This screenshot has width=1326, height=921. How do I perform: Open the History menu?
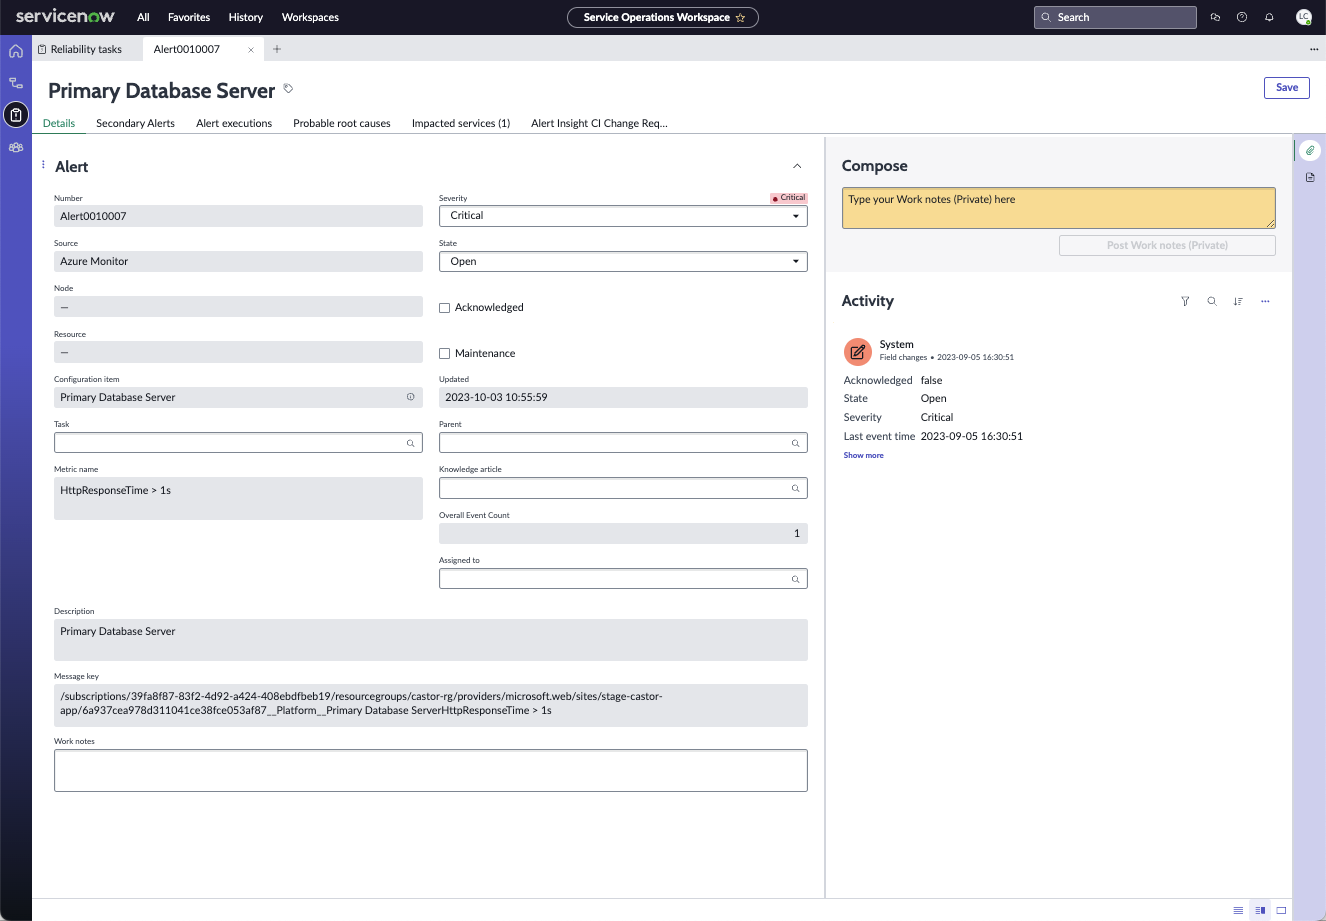(x=245, y=17)
